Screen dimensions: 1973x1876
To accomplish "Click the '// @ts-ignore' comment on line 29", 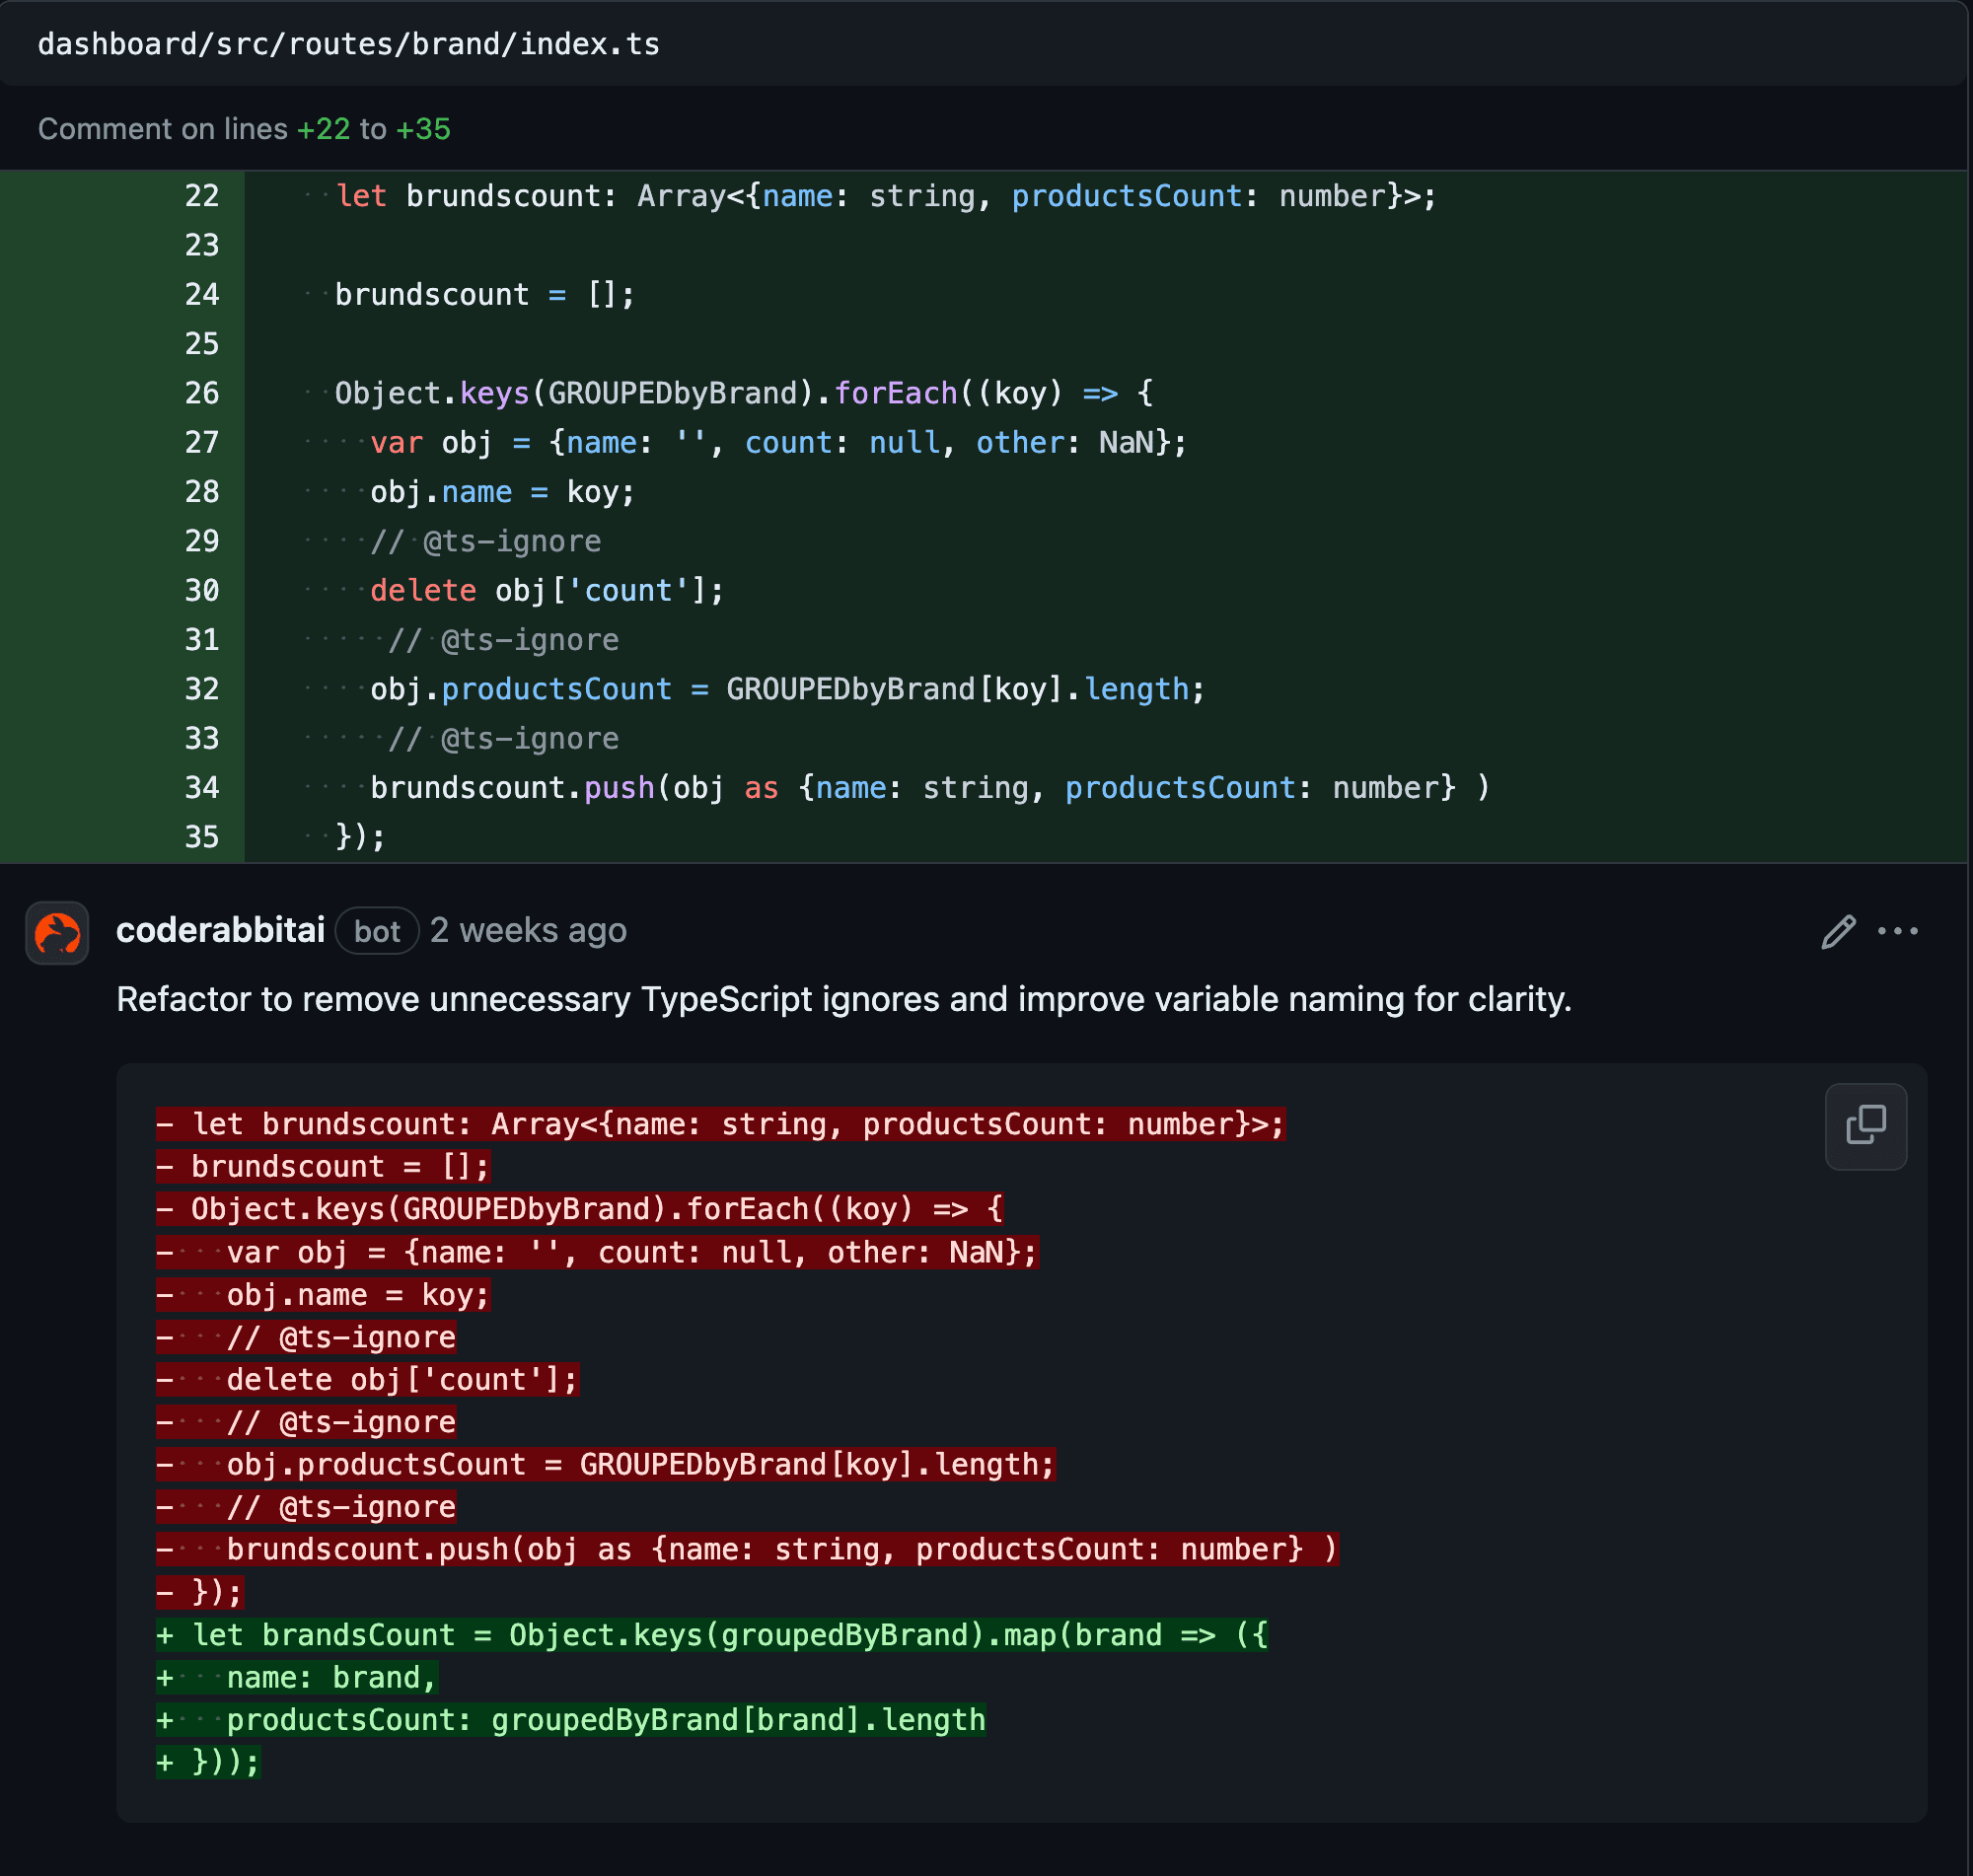I will 486,541.
